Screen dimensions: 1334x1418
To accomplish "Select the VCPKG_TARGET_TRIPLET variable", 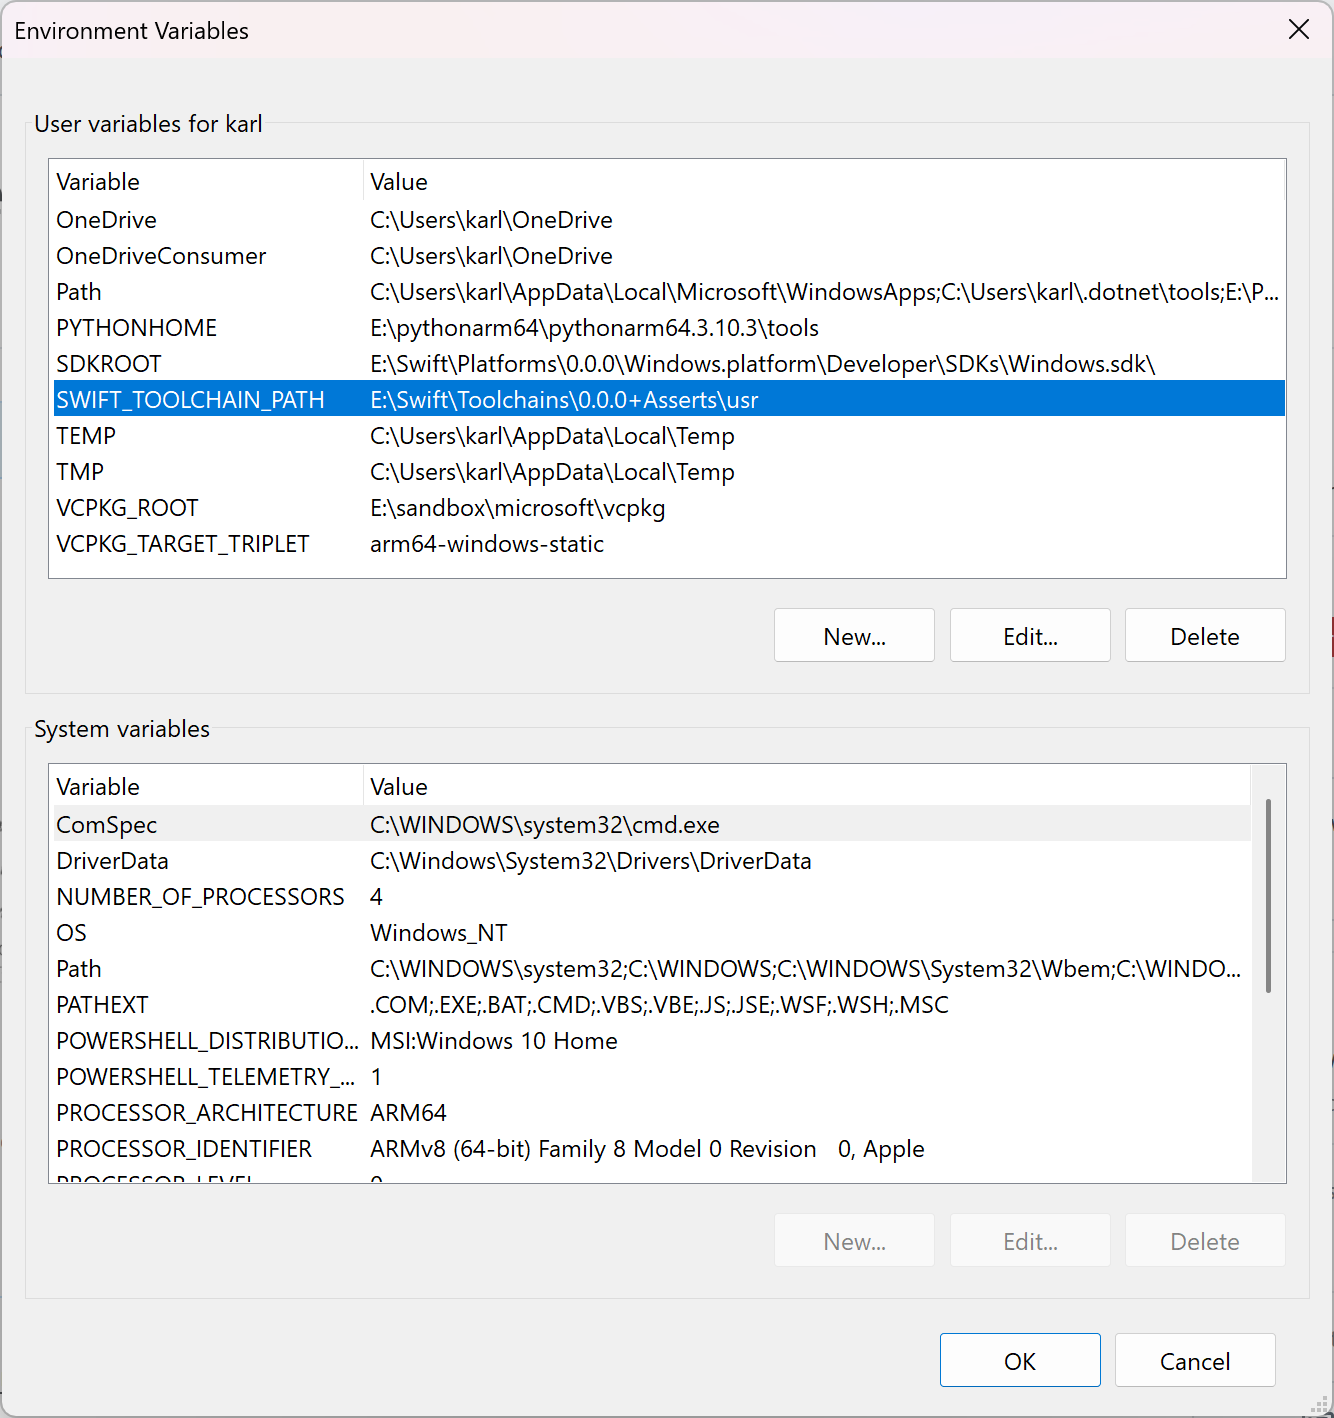I will pos(183,544).
